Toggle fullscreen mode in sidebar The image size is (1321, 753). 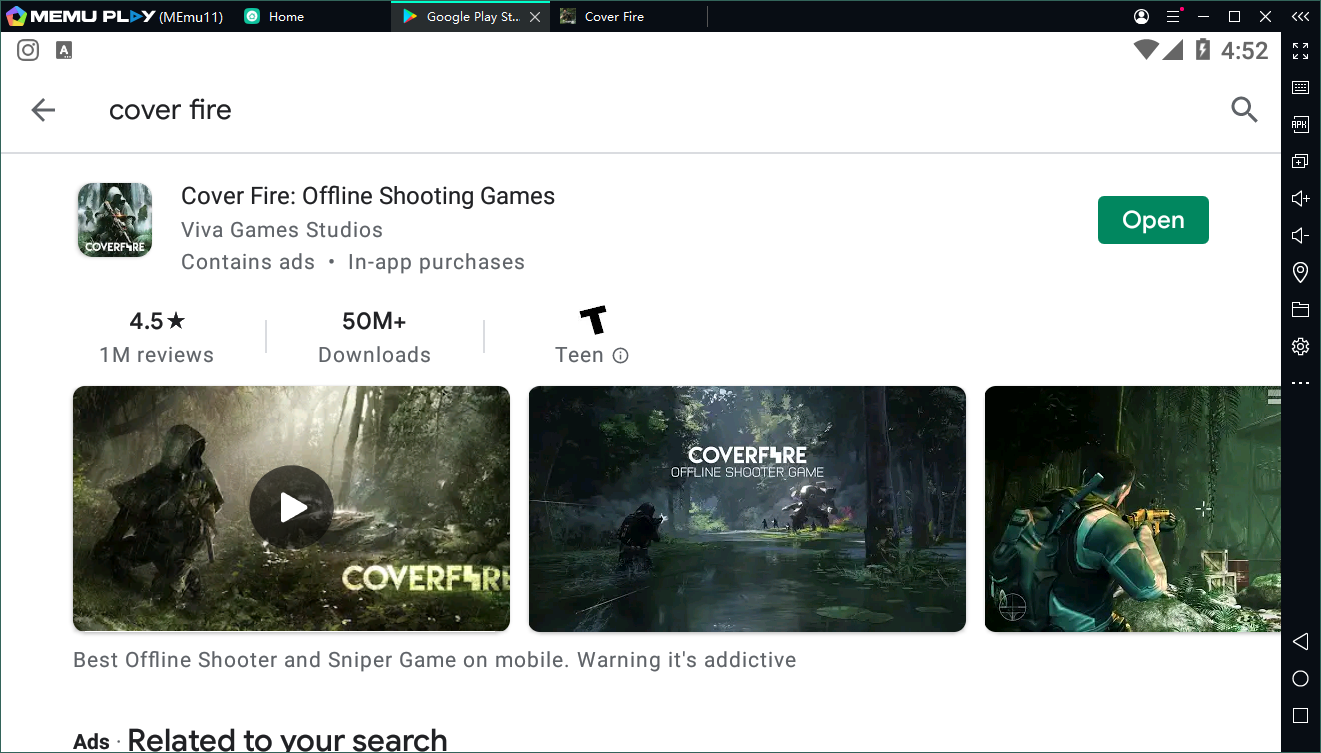pos(1300,51)
